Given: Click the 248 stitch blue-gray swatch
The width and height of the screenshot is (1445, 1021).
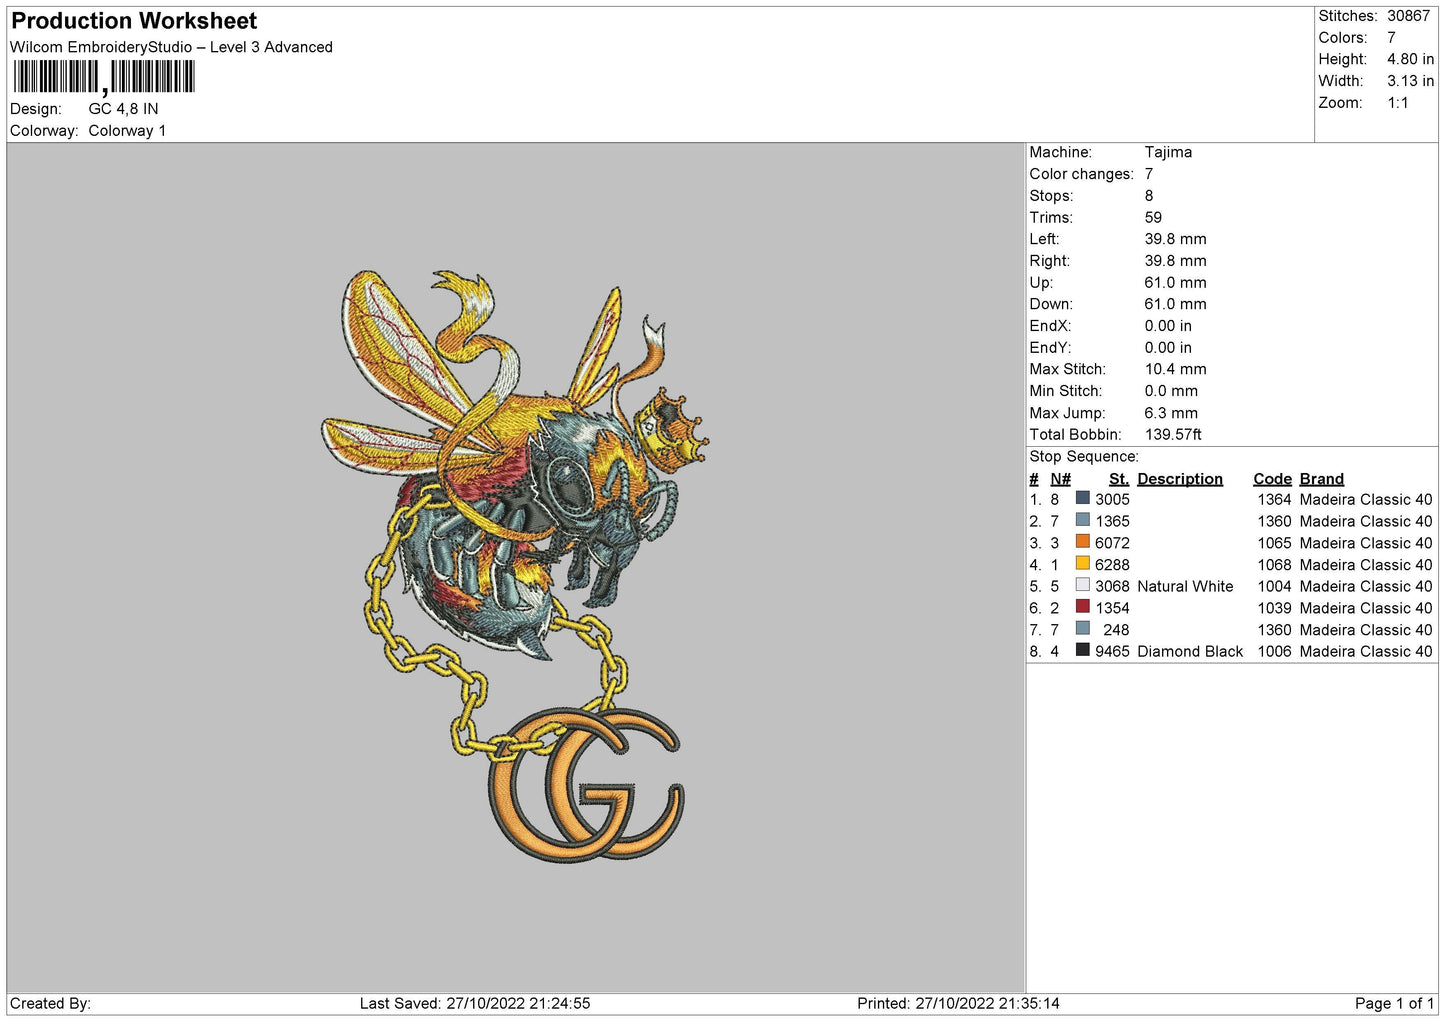Looking at the screenshot, I should tap(1082, 628).
